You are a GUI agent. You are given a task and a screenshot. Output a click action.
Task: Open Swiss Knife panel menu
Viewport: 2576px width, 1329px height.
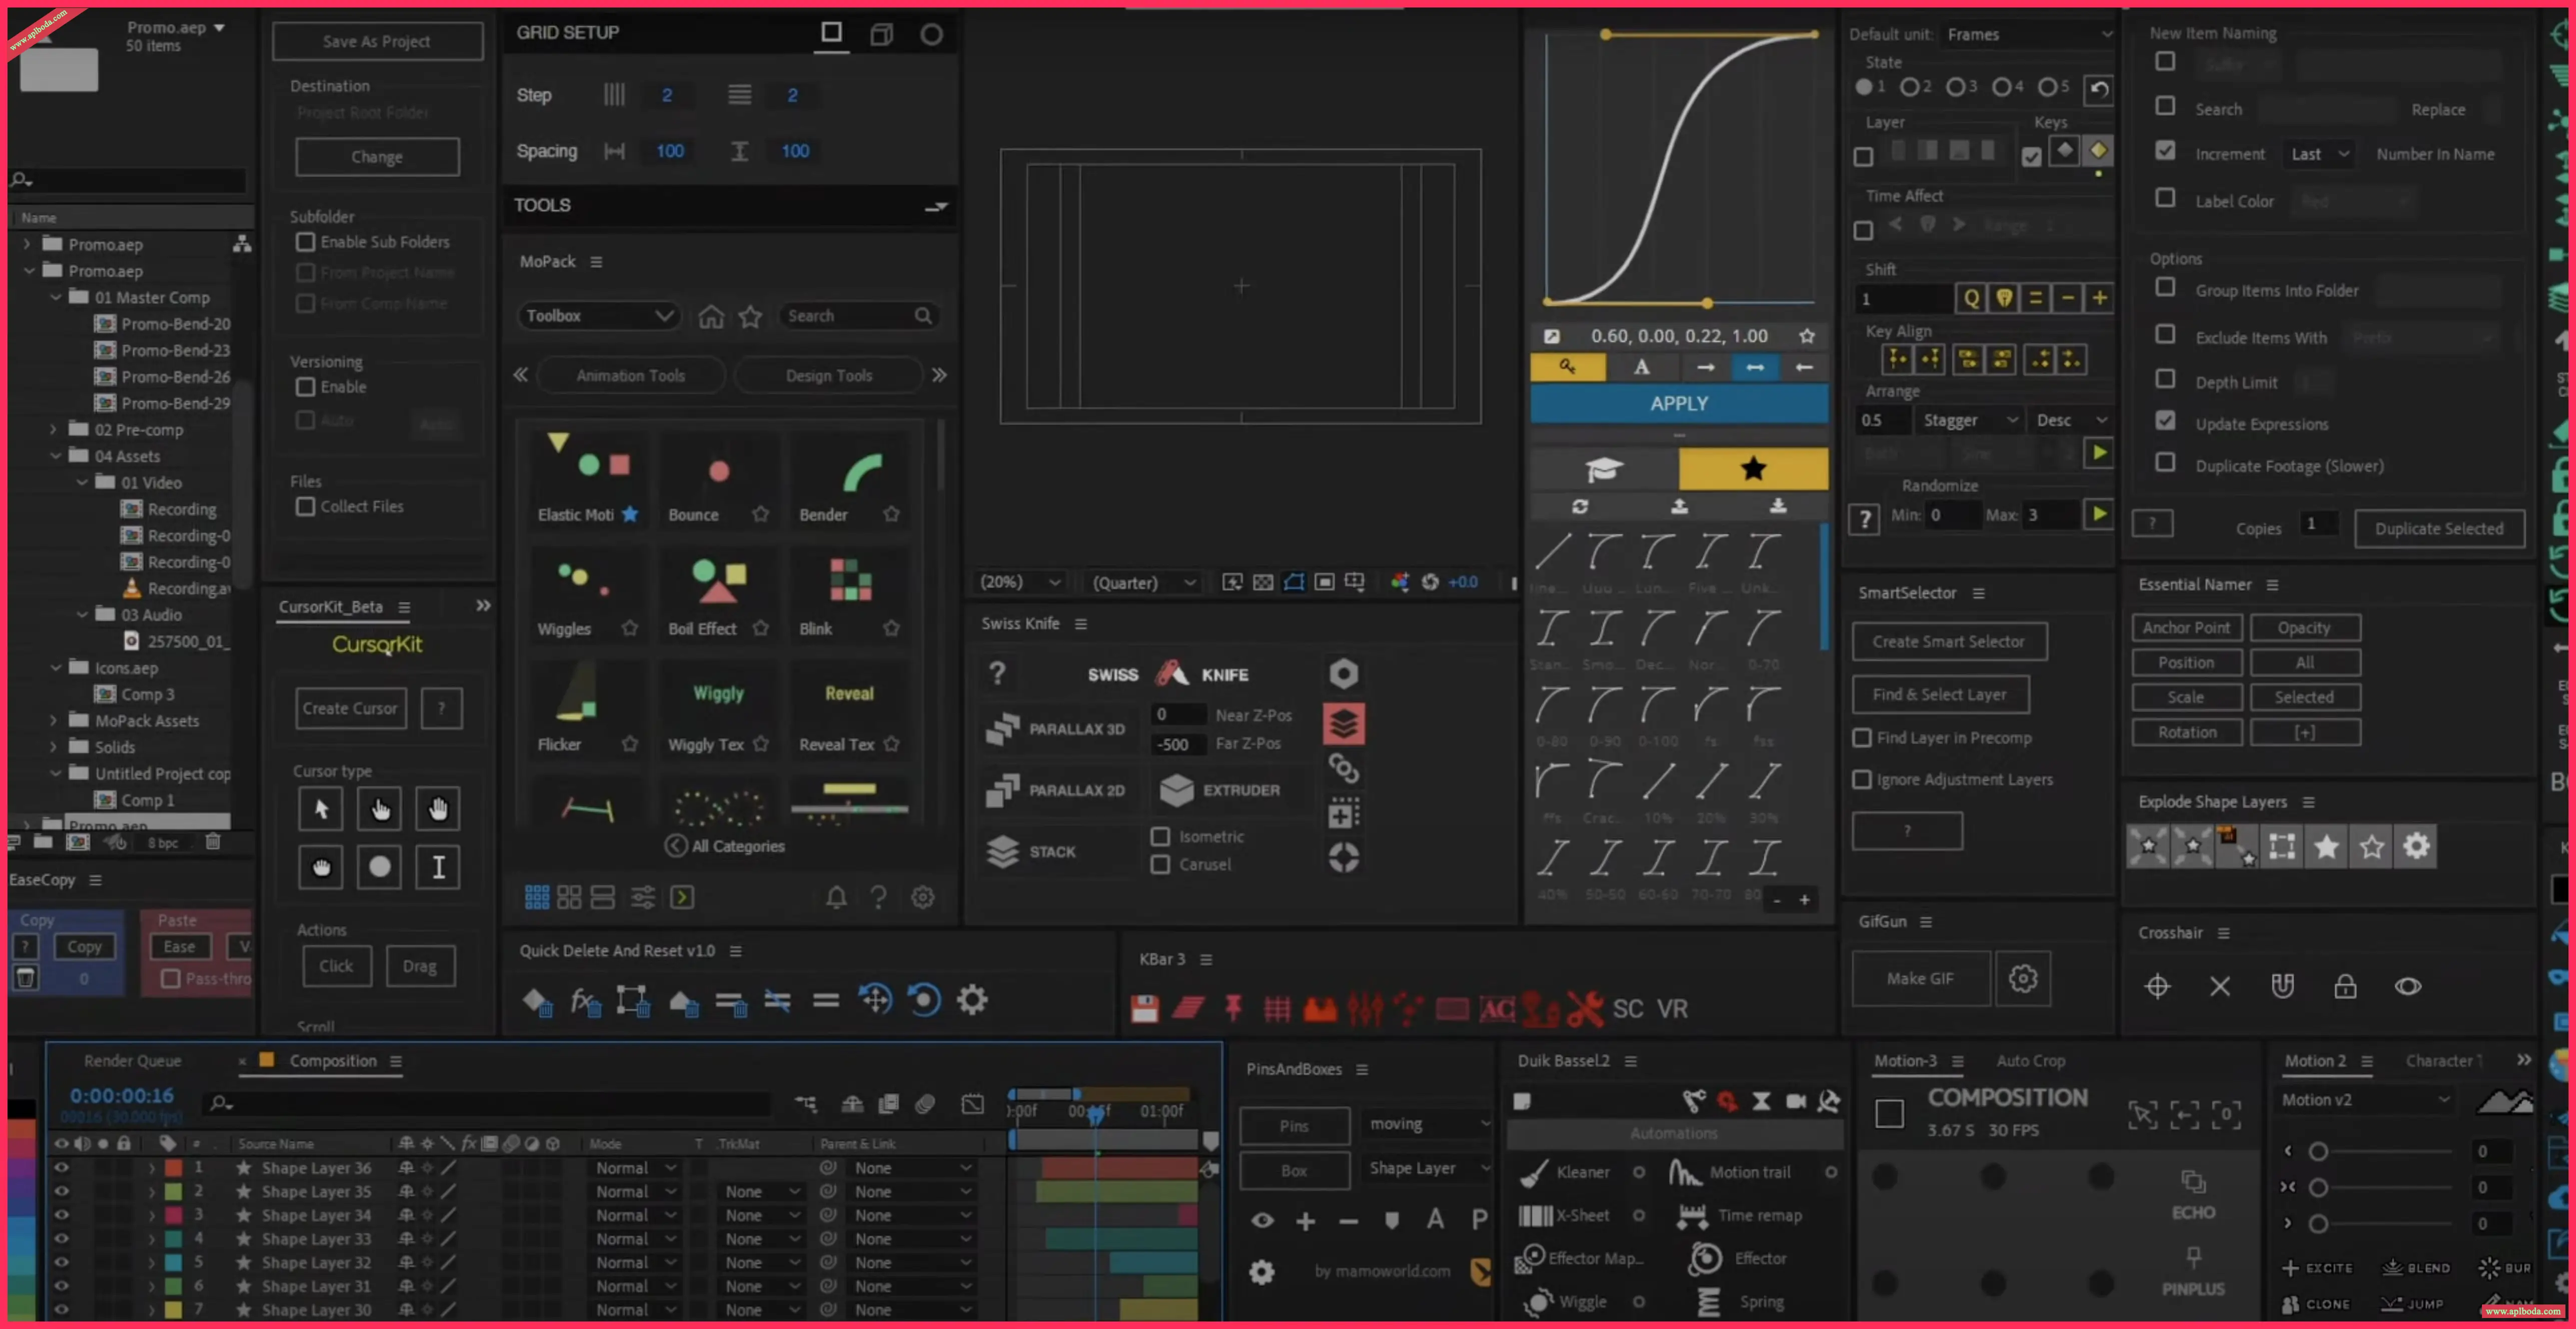coord(1080,624)
